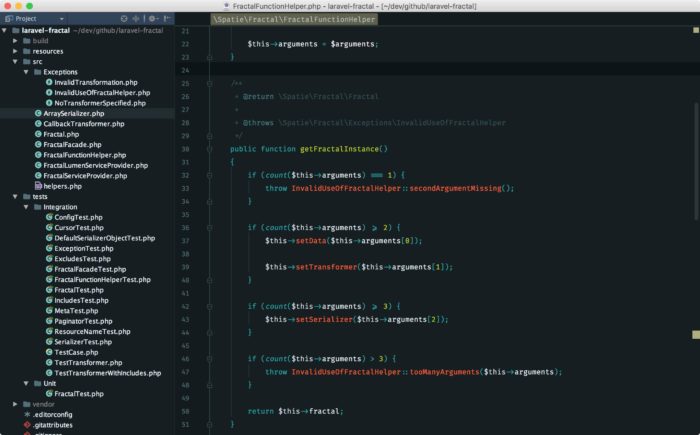
Task: Collapse the Unit folder
Action: pyautogui.click(x=26, y=383)
